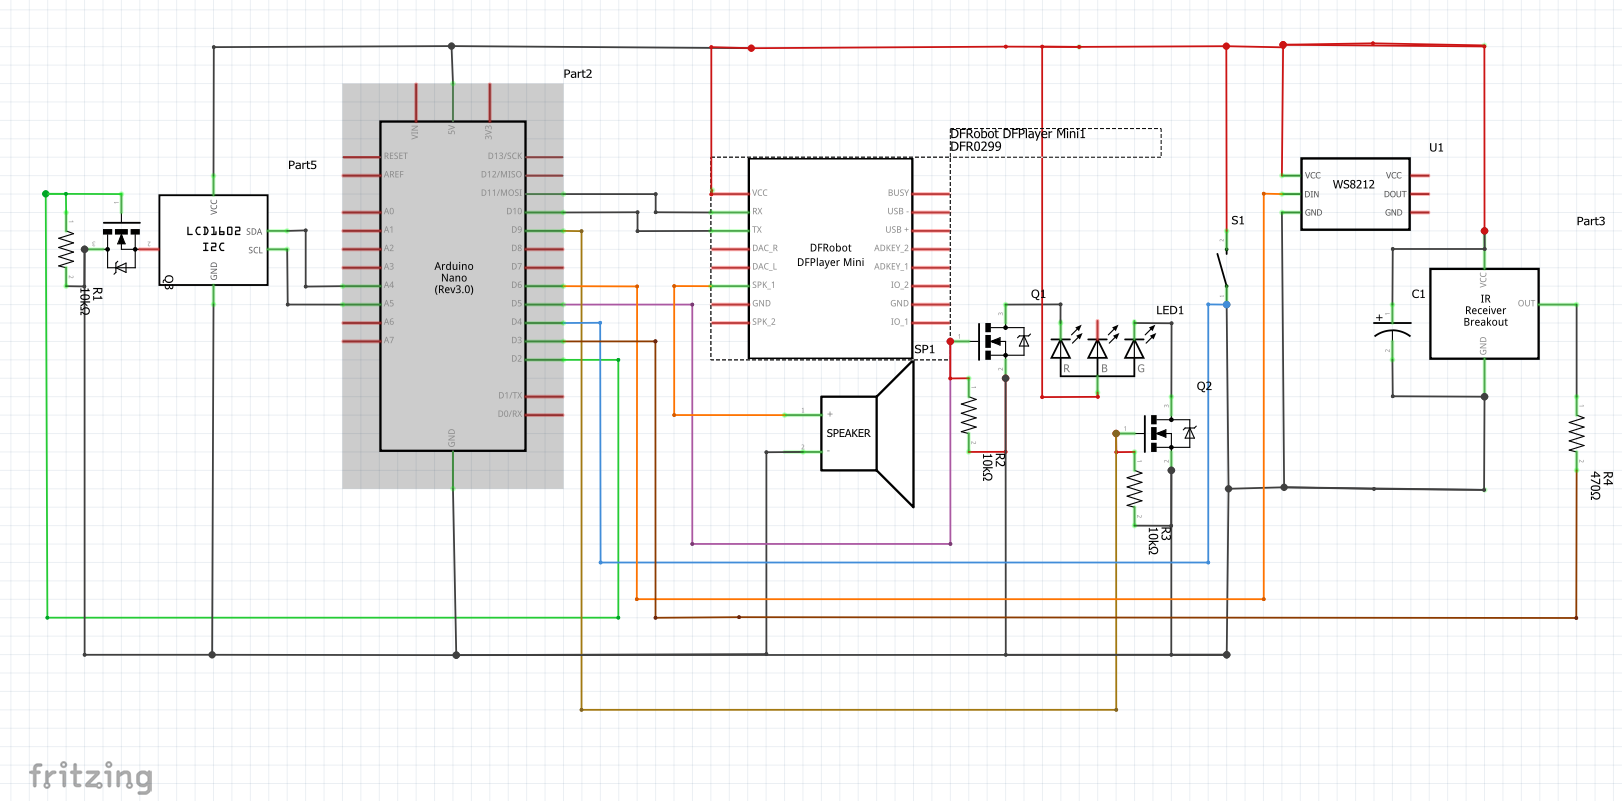This screenshot has width=1622, height=801.
Task: Click the U1 label
Action: coord(1436,148)
